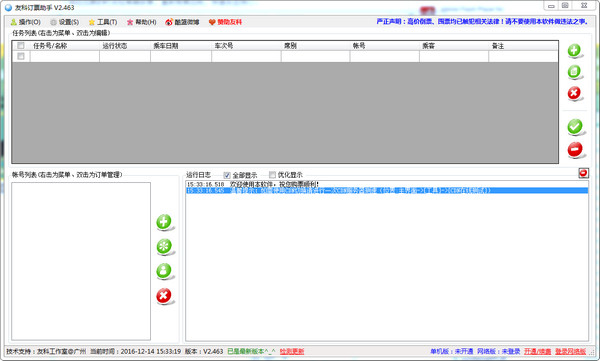Close the 友科订票助手 window
This screenshot has width=600, height=361.
(584, 6)
